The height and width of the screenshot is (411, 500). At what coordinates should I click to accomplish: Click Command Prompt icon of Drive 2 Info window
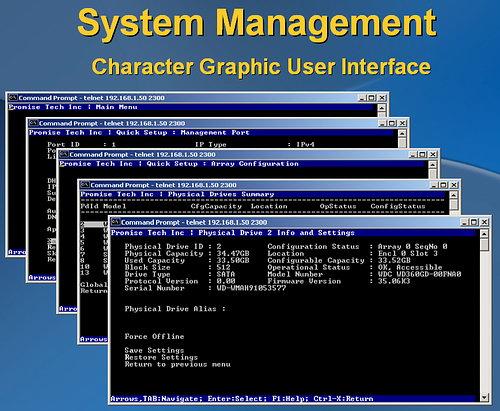pos(115,222)
